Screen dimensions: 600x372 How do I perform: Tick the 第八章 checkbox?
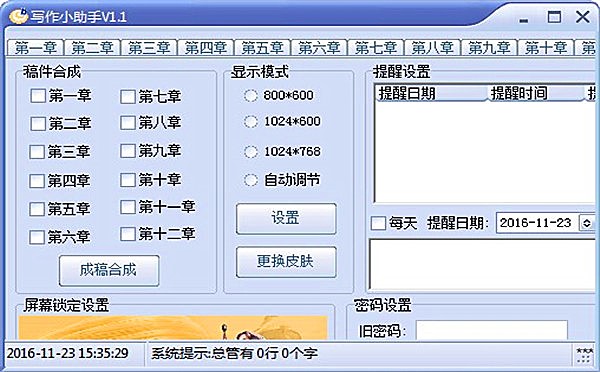pos(127,123)
